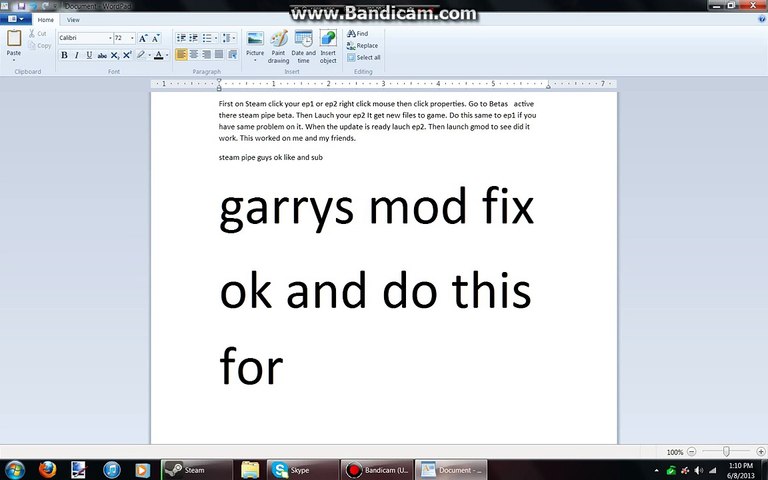The width and height of the screenshot is (768, 480).
Task: Open the Picture dropdown arrow
Action: tap(255, 60)
